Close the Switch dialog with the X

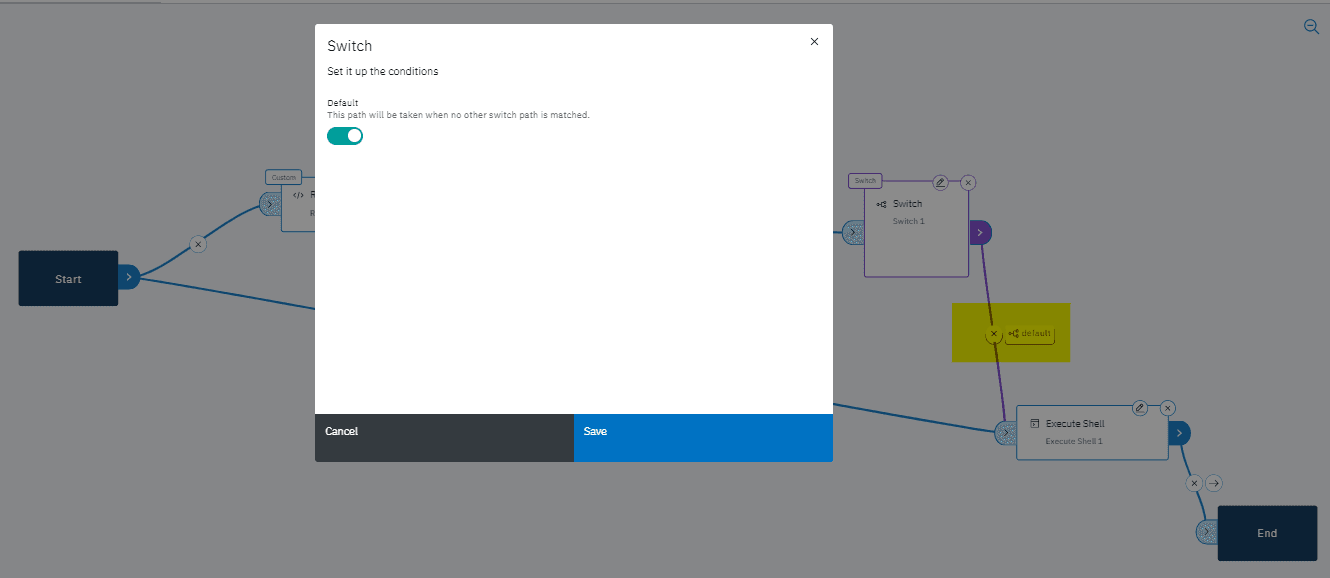point(814,42)
